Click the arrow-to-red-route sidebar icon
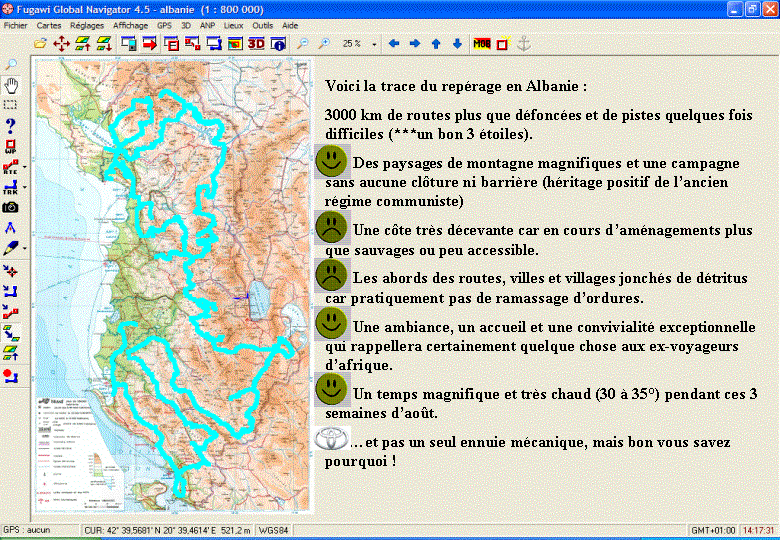The height and width of the screenshot is (540, 780). pyautogui.click(x=10, y=312)
